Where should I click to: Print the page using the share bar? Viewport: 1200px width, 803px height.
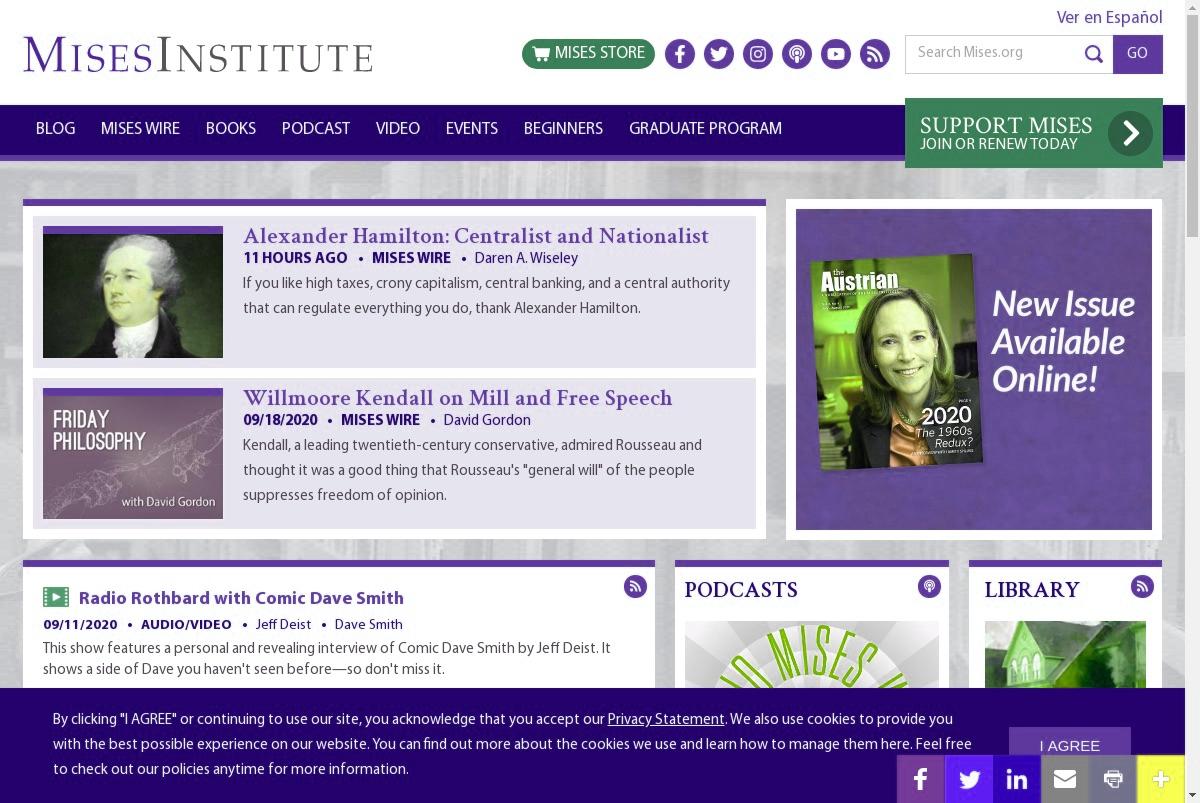[x=1113, y=779]
